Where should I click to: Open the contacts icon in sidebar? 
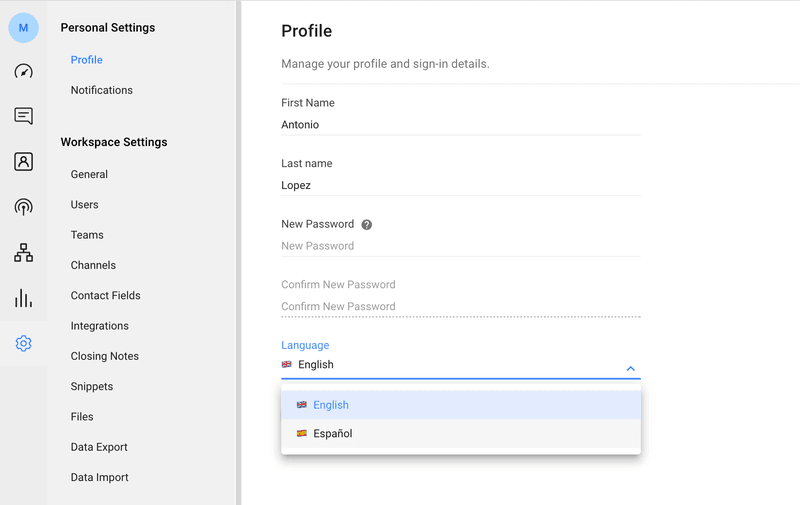click(24, 162)
